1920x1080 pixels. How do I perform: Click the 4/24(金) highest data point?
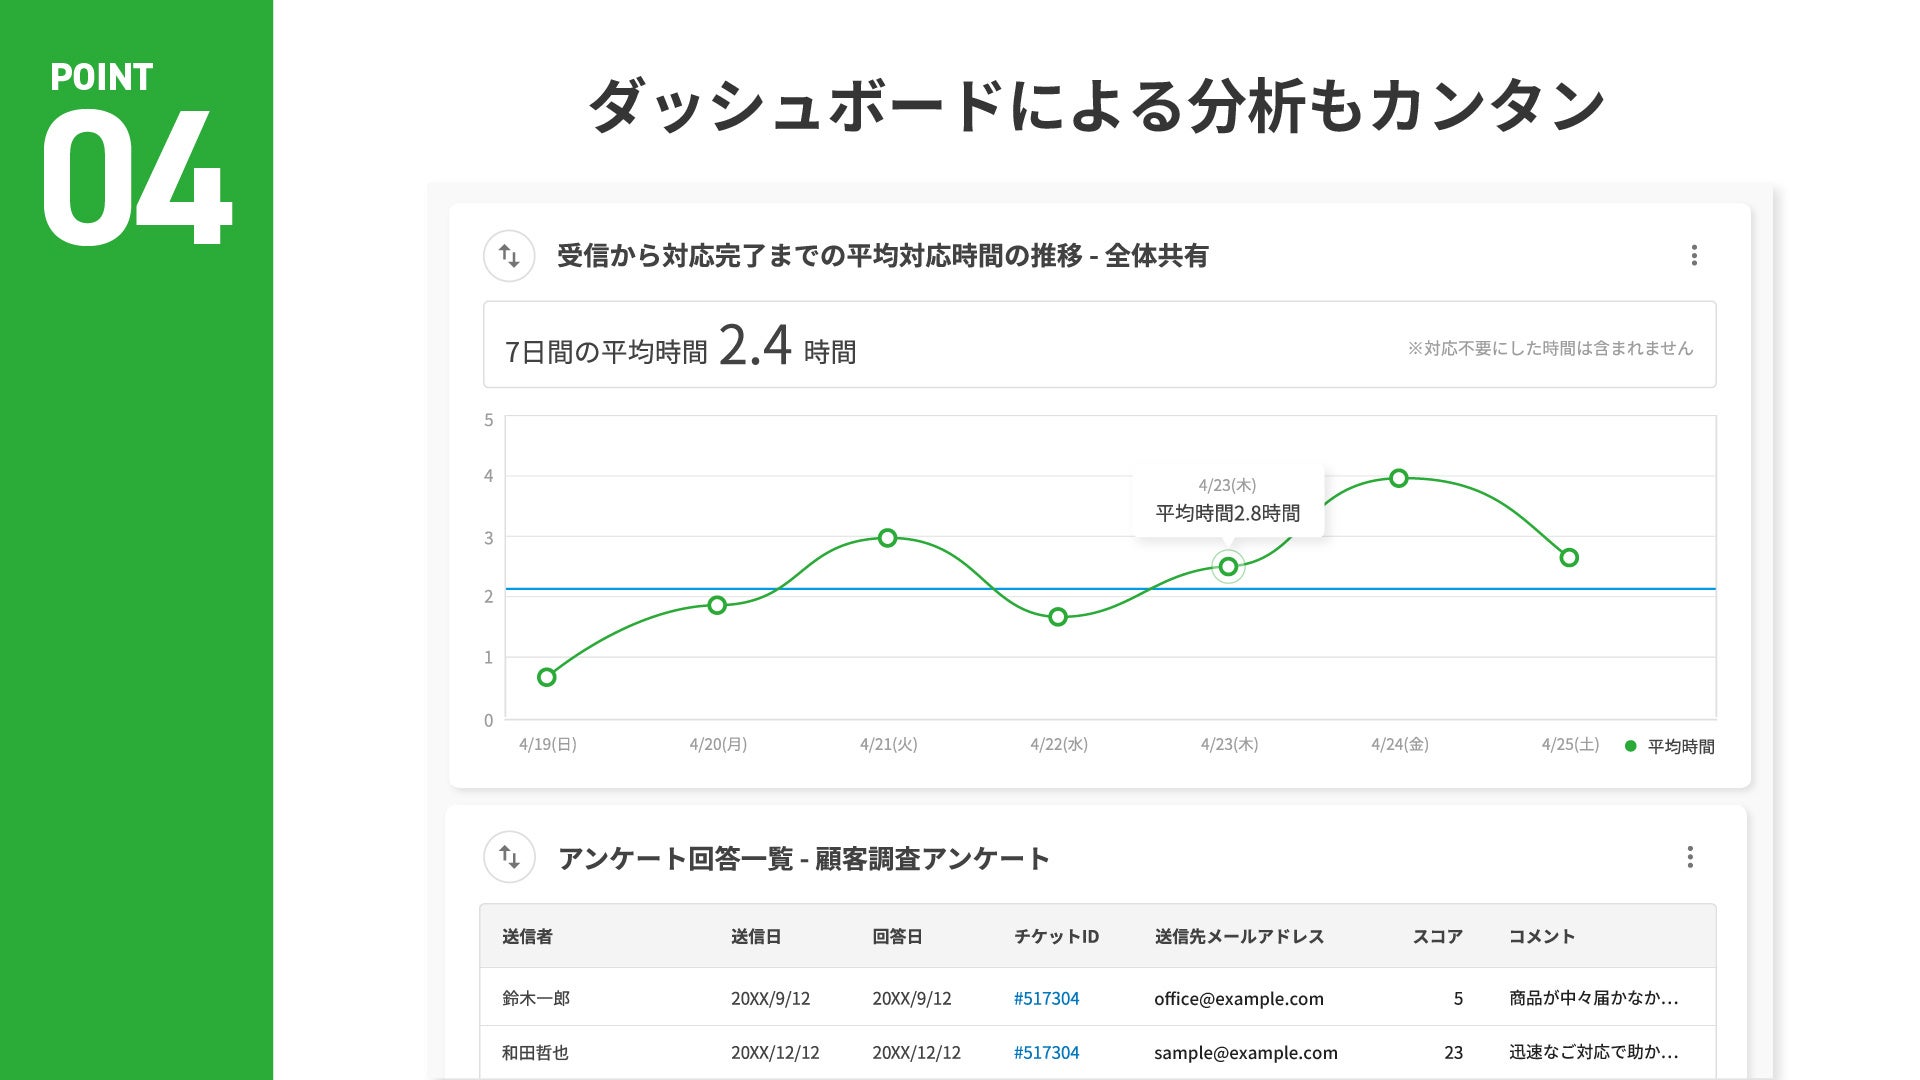[1399, 479]
